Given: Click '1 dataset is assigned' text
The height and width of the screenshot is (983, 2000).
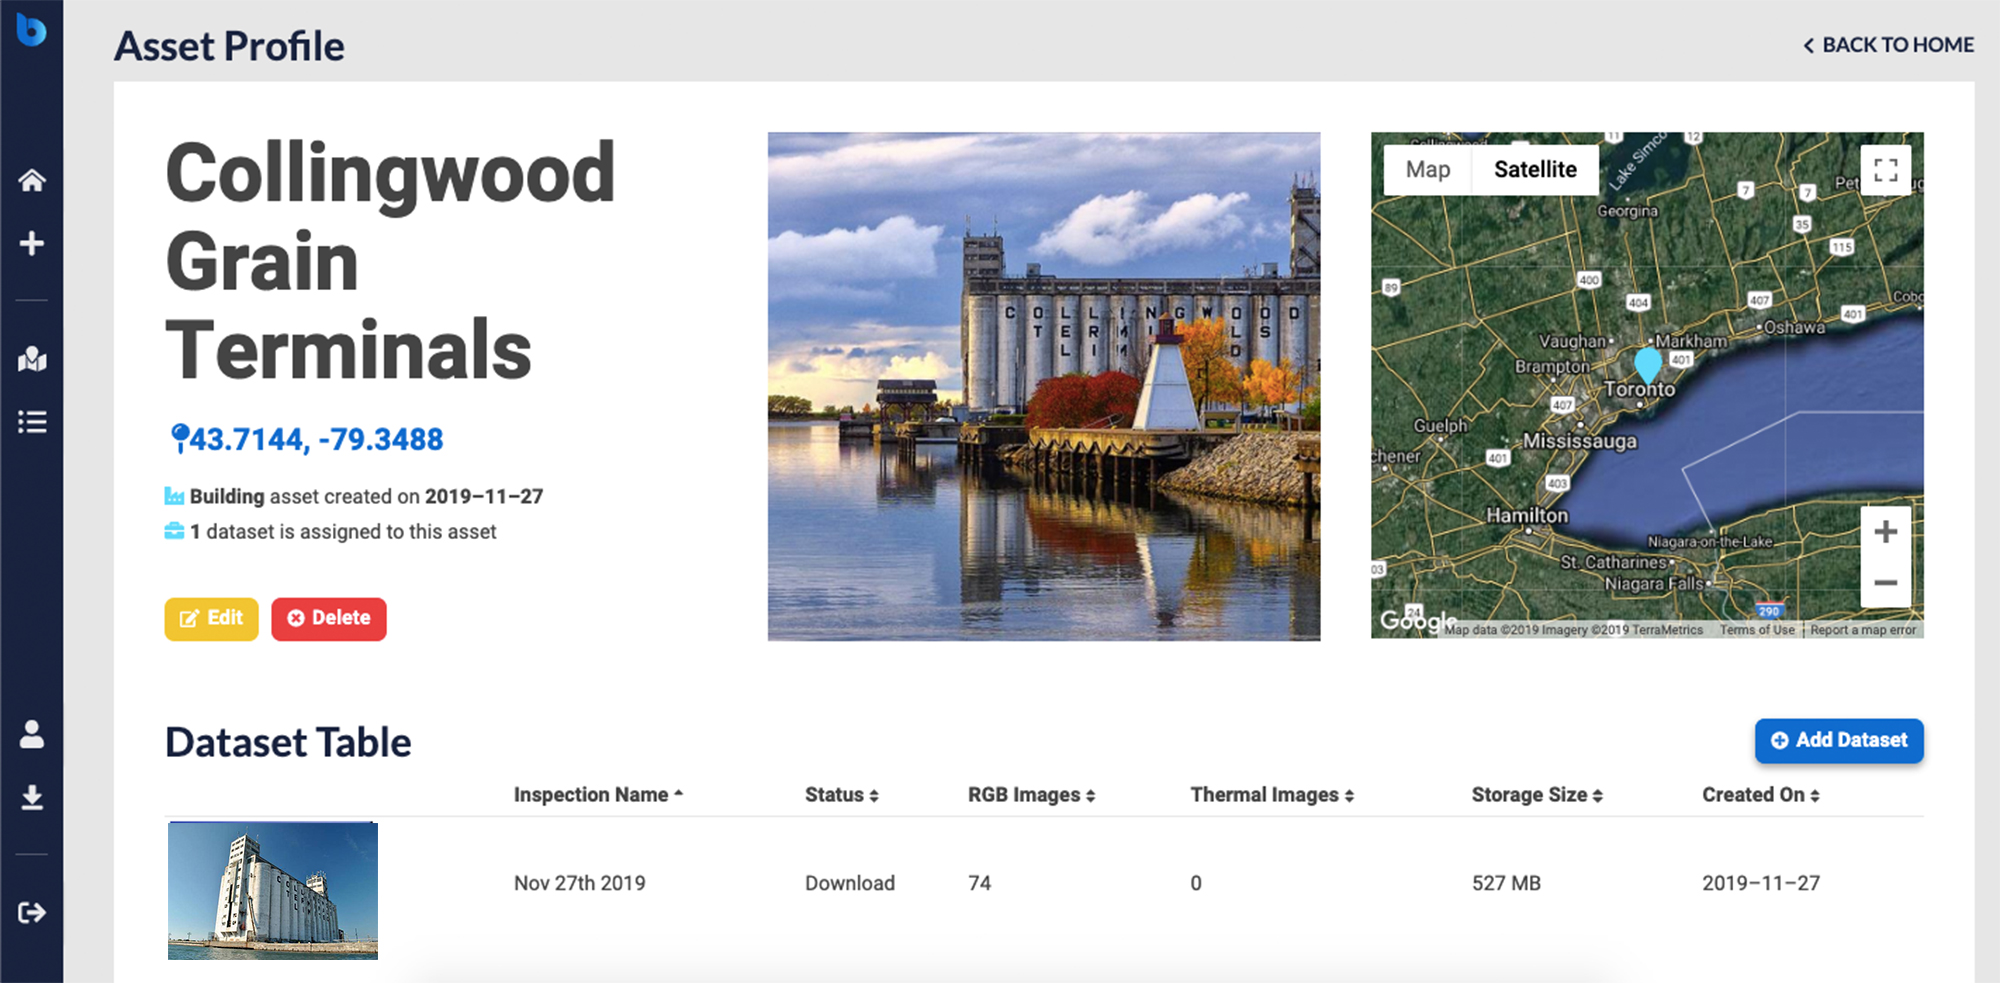Looking at the screenshot, I should 343,532.
